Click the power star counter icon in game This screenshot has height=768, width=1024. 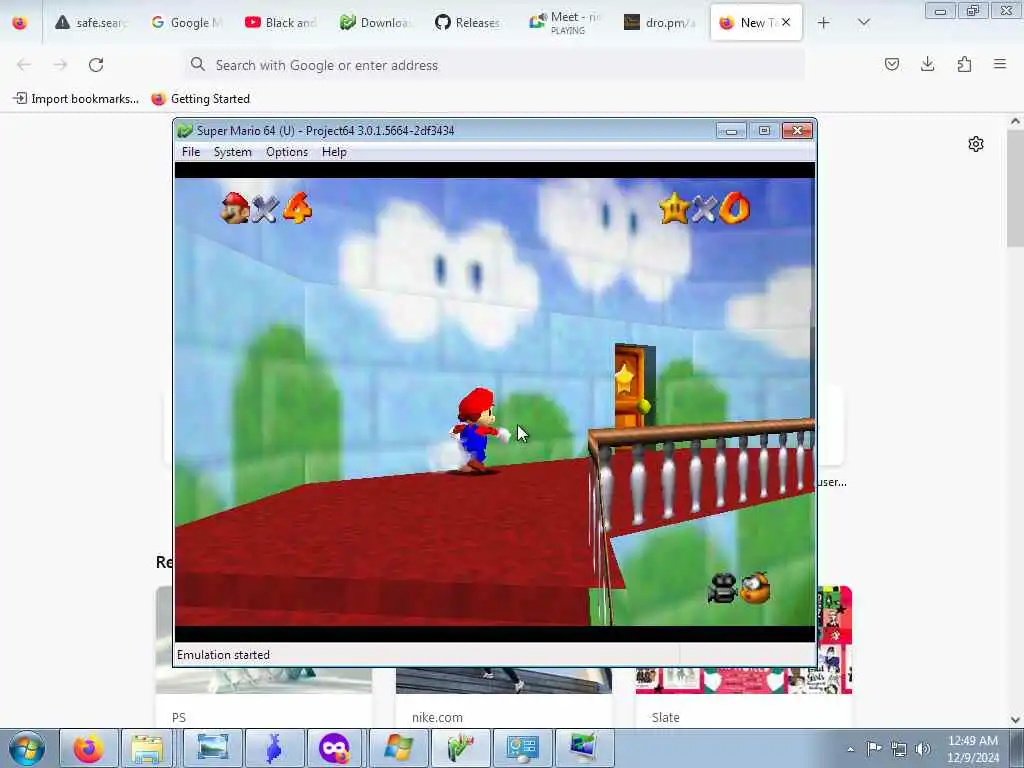tap(673, 208)
